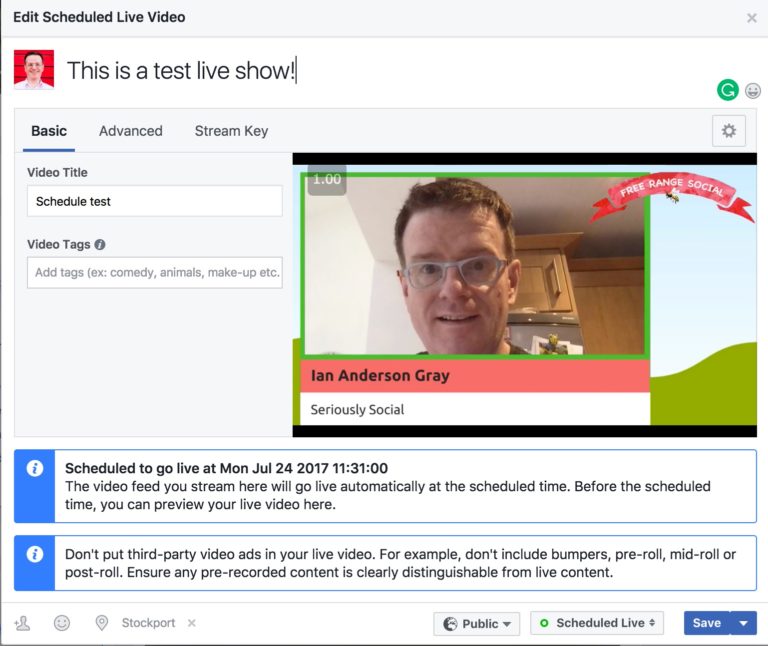
Task: Click the 'Video Title' label
Action: pyautogui.click(x=57, y=172)
